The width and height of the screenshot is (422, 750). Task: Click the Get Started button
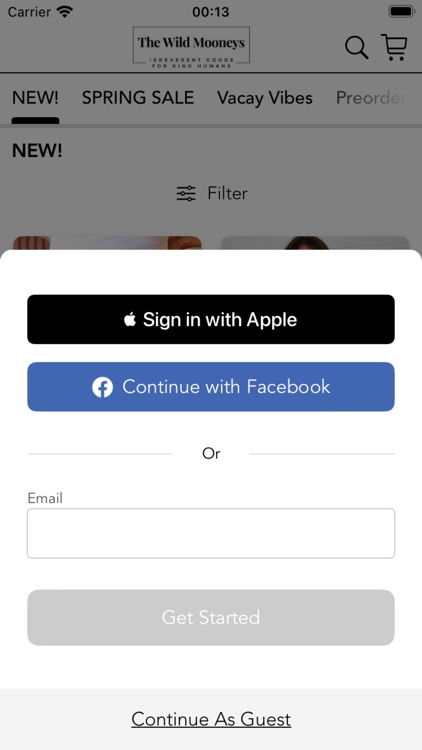211,618
